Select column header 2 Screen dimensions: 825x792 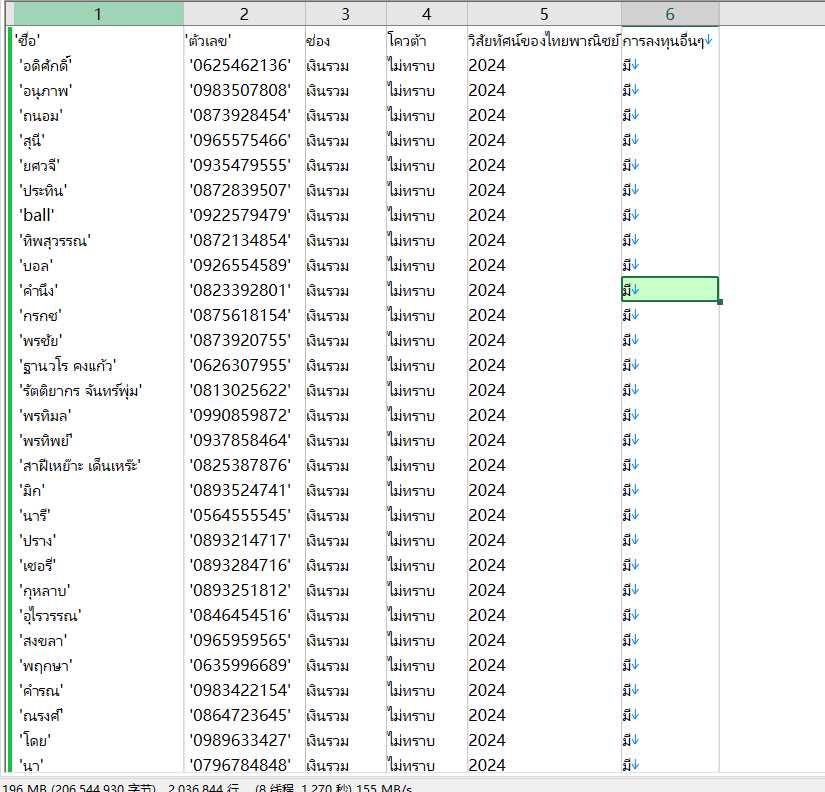click(244, 14)
